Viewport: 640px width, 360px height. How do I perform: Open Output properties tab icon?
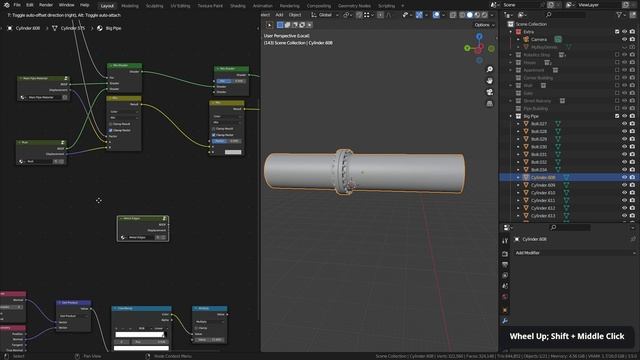click(505, 264)
